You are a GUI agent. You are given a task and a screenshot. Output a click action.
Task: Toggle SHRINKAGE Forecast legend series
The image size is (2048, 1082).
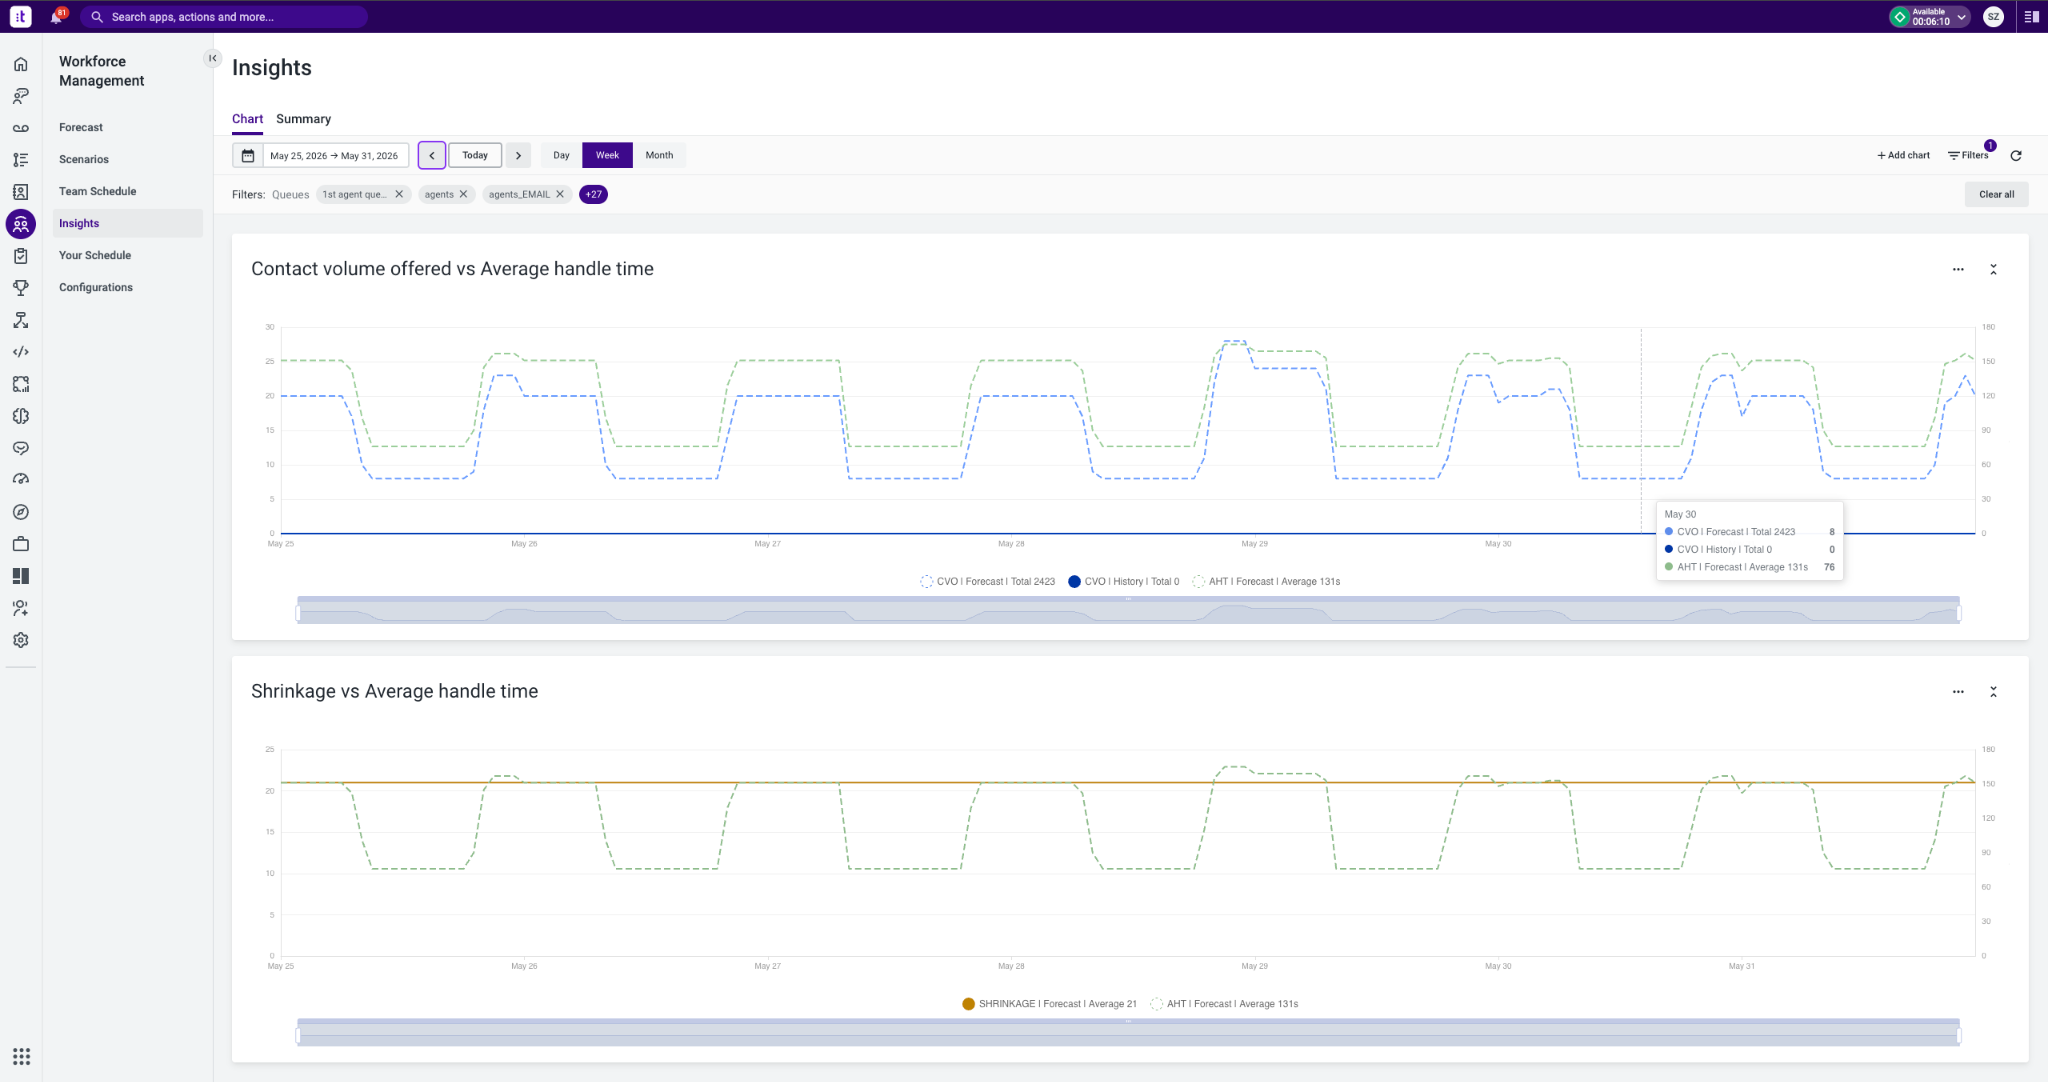[1049, 1003]
